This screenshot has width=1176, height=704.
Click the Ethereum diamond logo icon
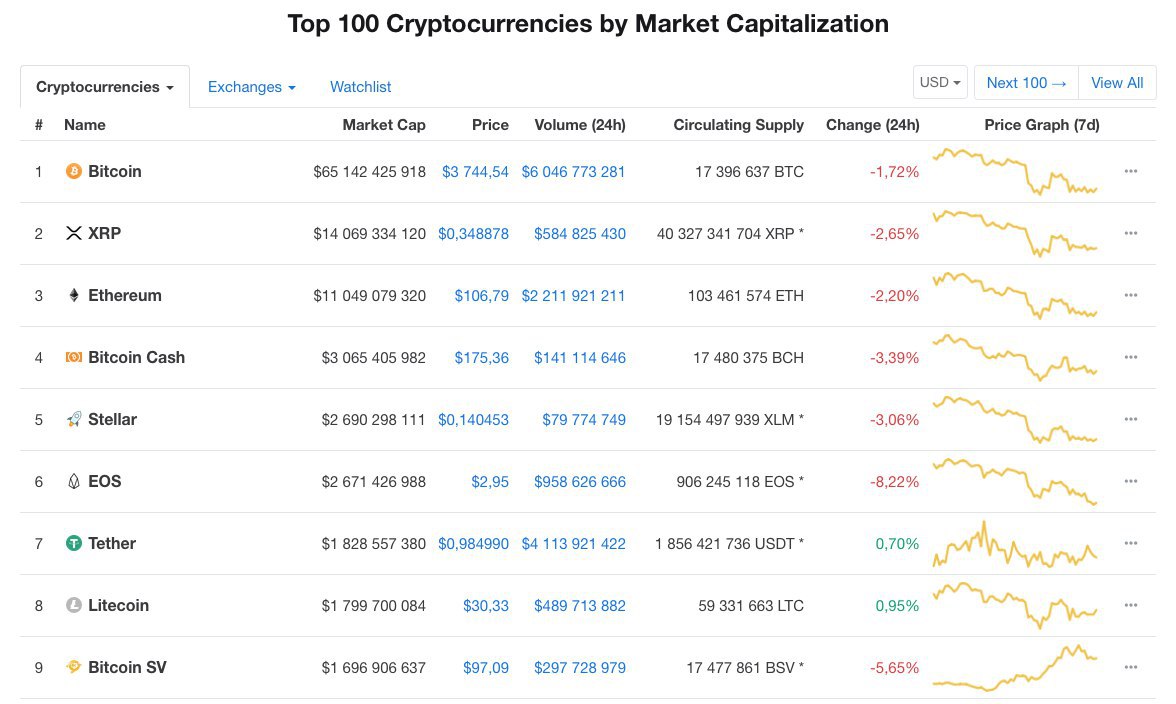tap(73, 296)
